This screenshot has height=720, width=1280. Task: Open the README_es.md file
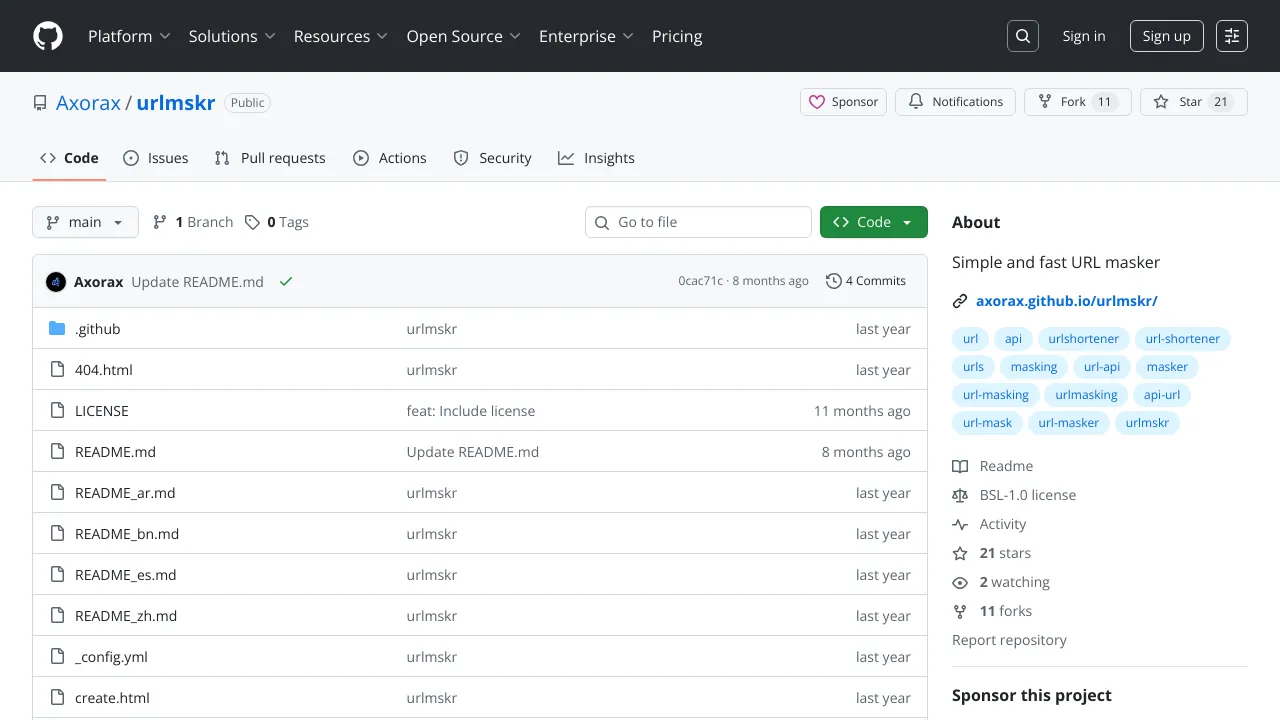coord(126,575)
